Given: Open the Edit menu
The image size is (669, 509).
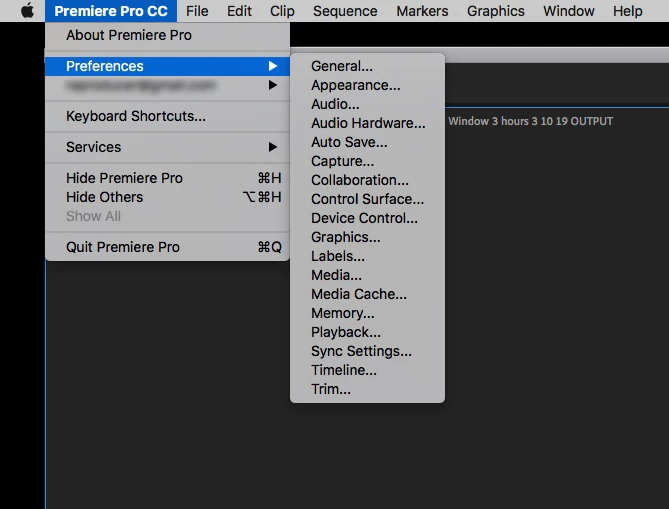Looking at the screenshot, I should point(239,11).
